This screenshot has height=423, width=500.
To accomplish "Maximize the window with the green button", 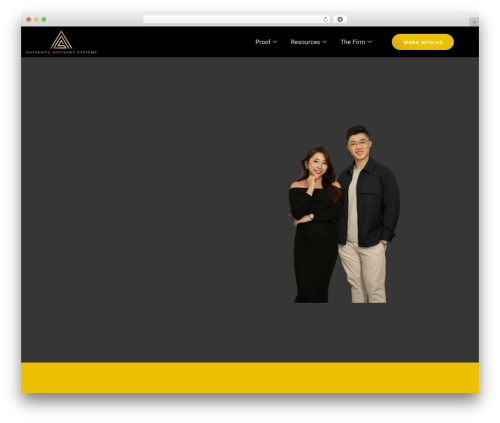I will (x=44, y=19).
